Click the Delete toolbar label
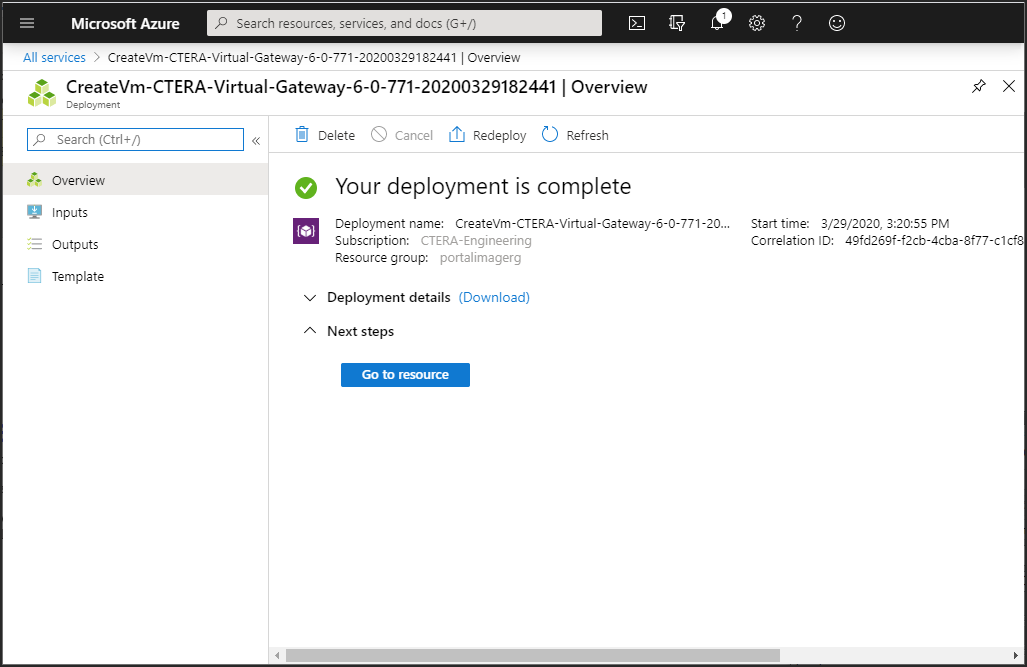 (336, 135)
